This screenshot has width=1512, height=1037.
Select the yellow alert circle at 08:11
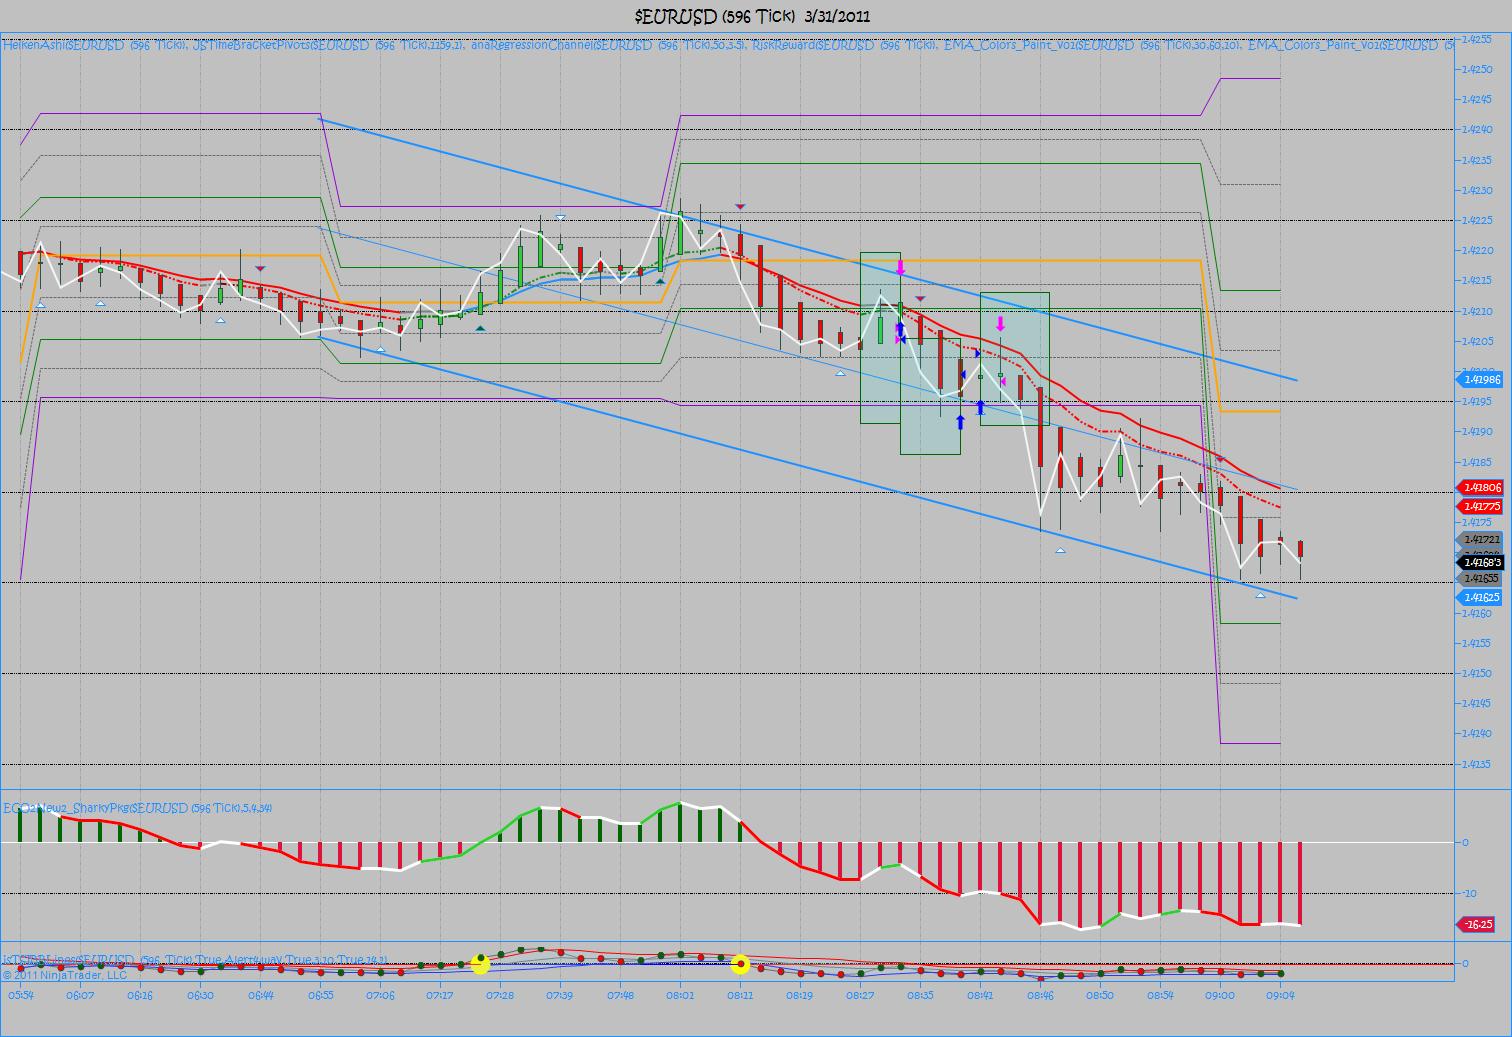(741, 965)
